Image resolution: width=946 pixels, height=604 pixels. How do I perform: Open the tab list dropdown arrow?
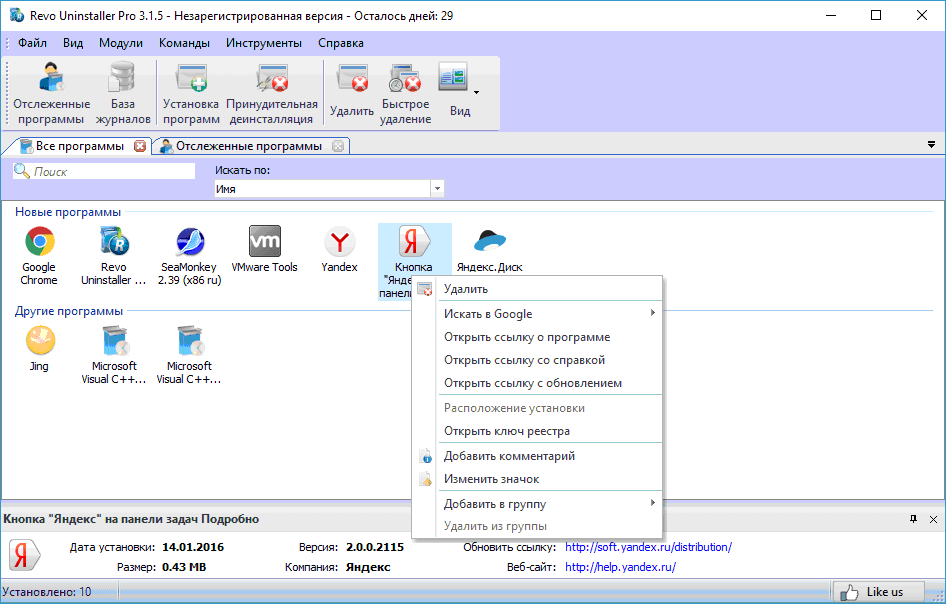[x=932, y=145]
